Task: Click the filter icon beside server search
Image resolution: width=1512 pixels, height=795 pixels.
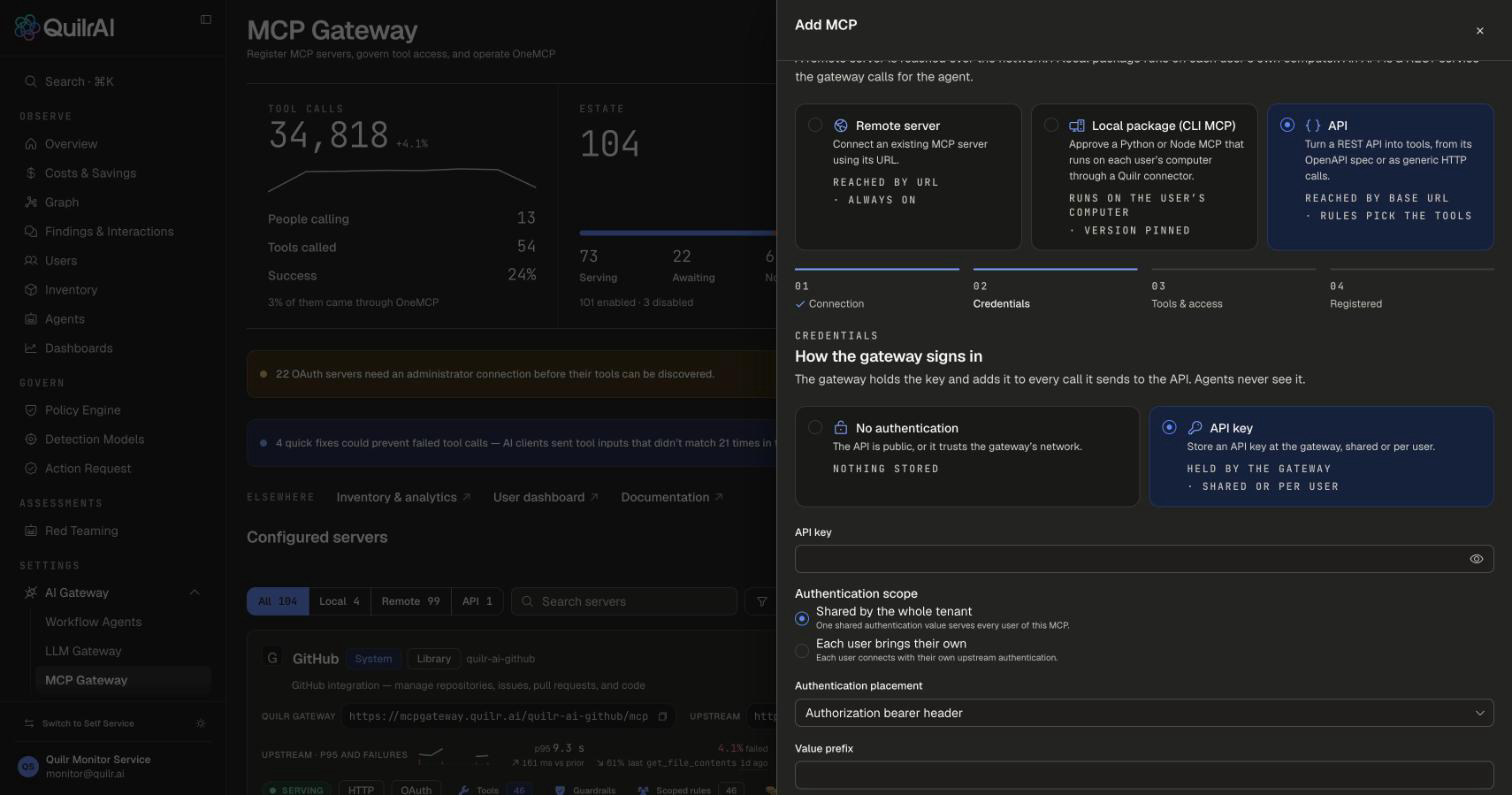Action: coord(762,601)
